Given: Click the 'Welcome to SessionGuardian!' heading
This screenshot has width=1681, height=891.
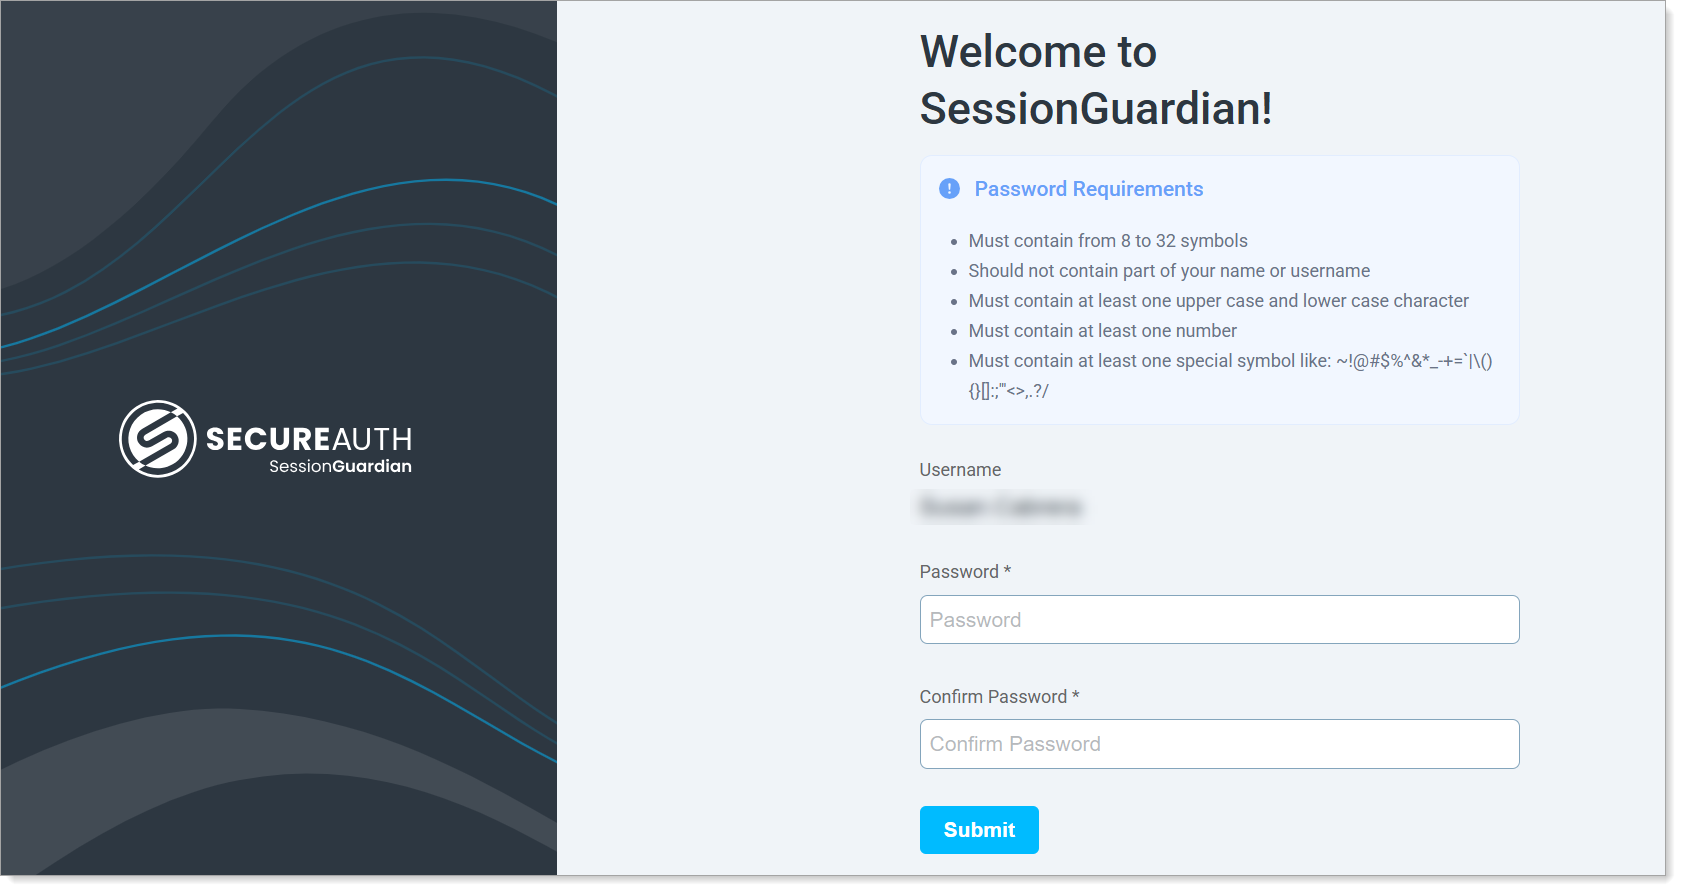Looking at the screenshot, I should 1096,80.
